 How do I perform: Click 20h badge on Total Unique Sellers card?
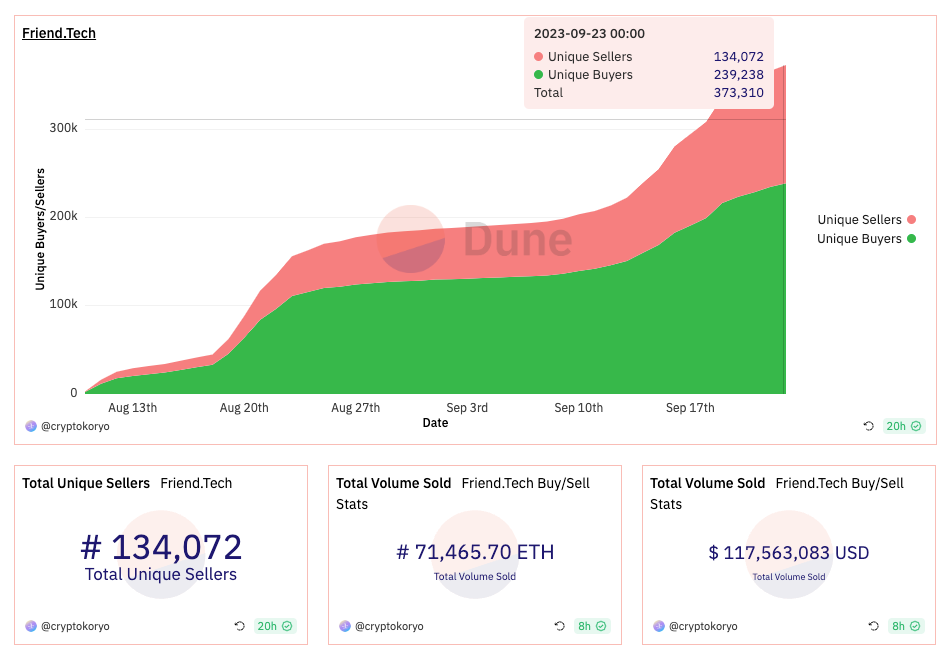274,626
